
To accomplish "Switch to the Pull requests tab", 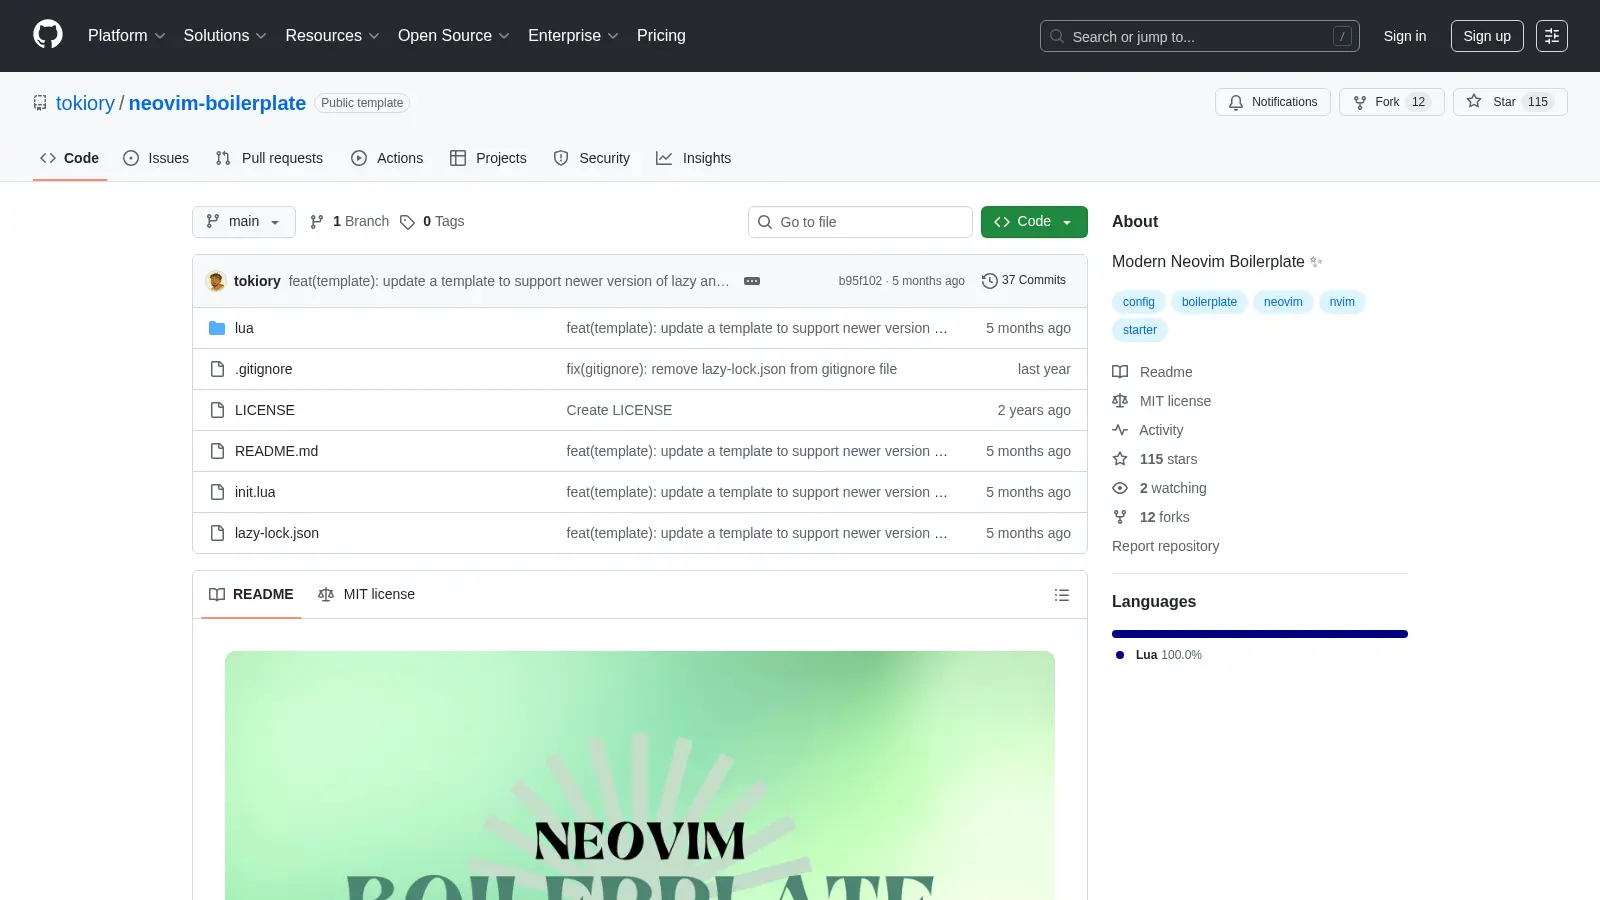I will 269,158.
